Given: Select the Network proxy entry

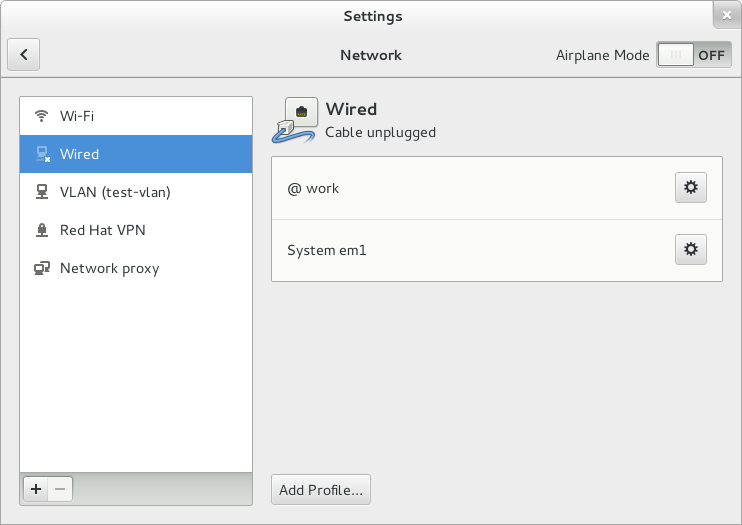Looking at the screenshot, I should pos(136,268).
